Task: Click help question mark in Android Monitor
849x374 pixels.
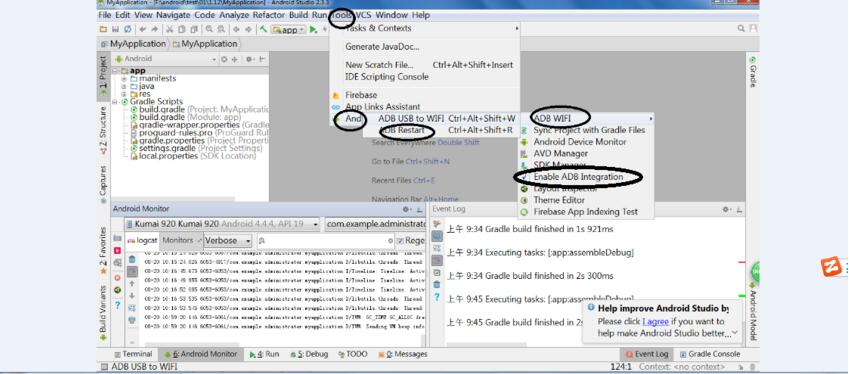Action: pyautogui.click(x=117, y=305)
